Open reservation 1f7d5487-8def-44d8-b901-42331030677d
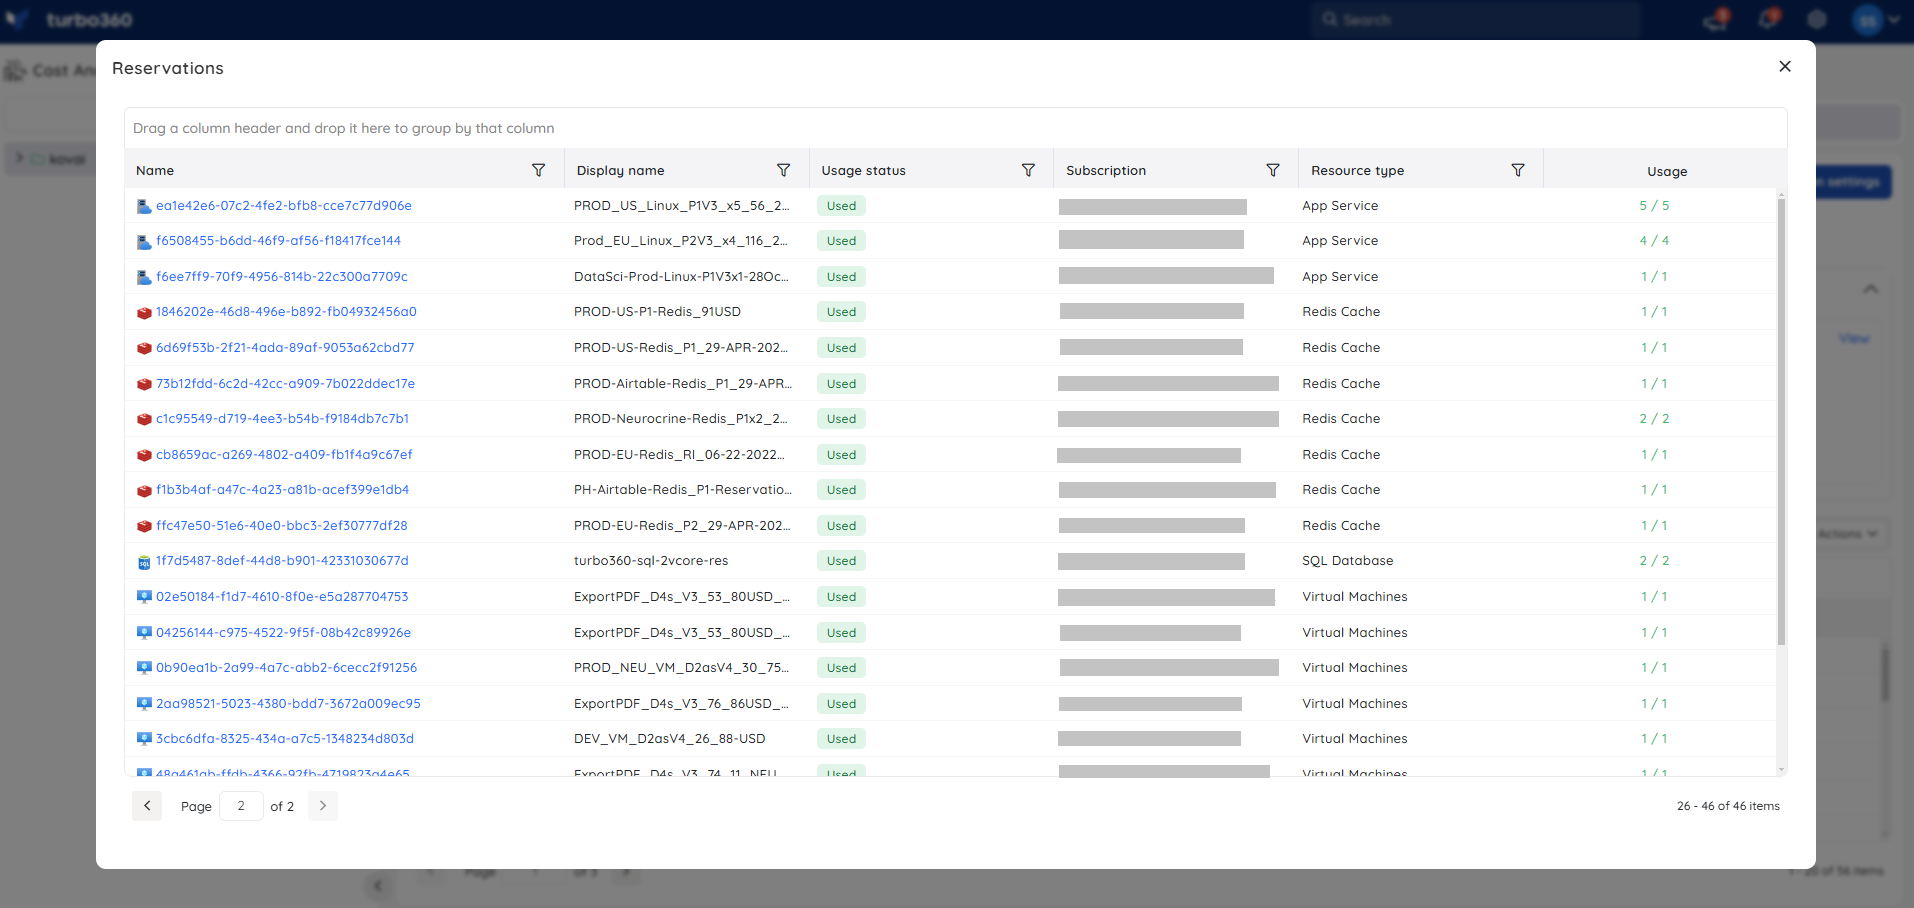The width and height of the screenshot is (1914, 908). [282, 561]
